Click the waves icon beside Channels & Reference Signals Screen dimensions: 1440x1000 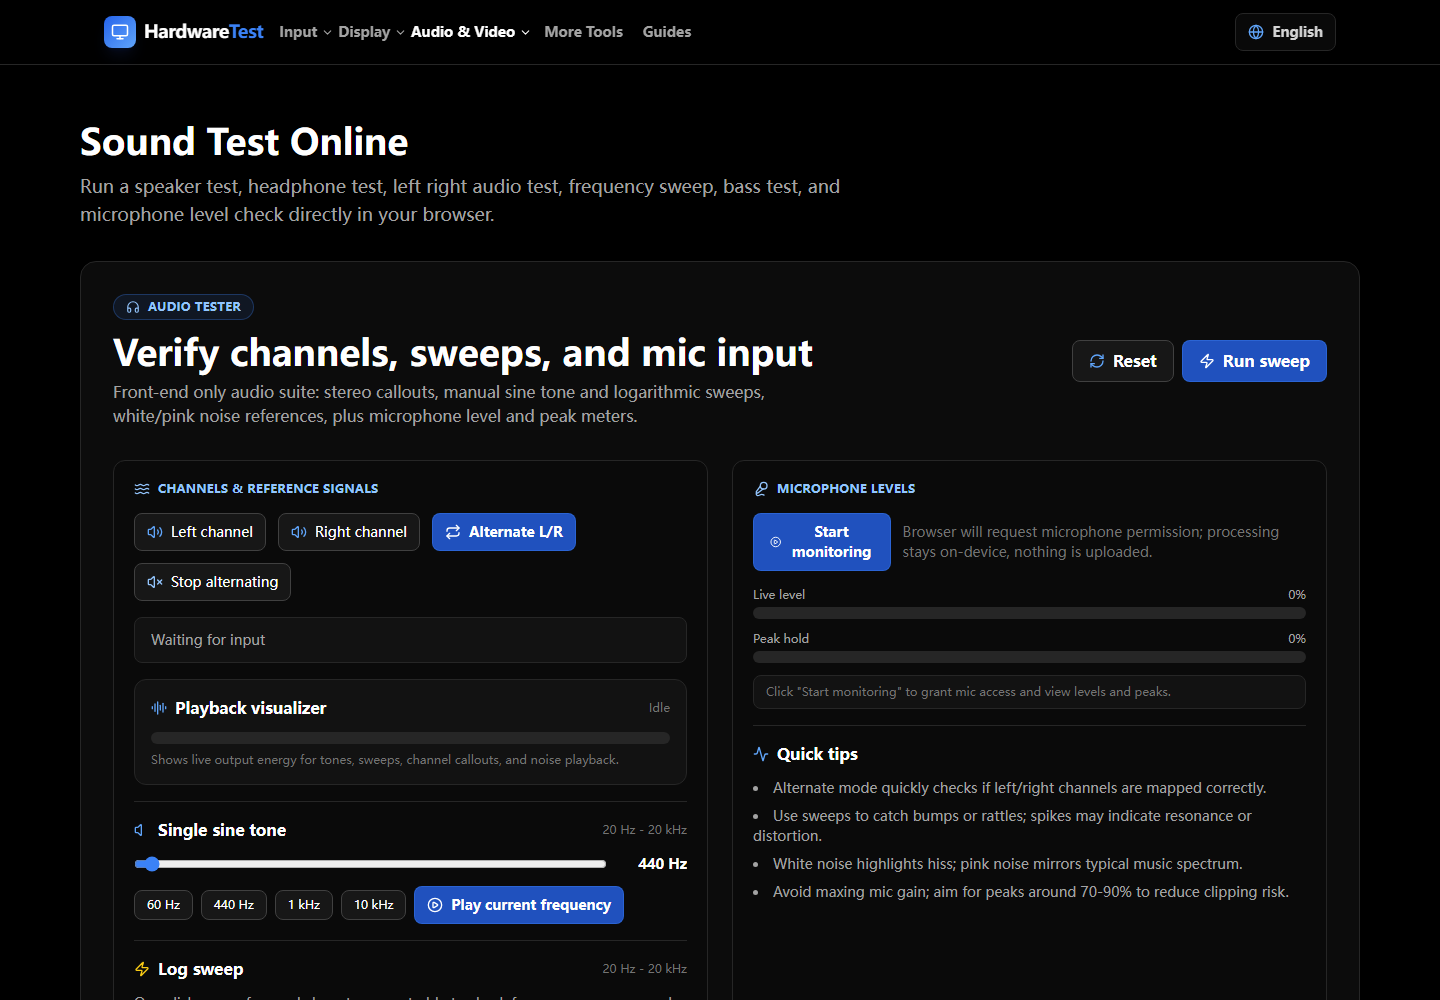(x=142, y=489)
